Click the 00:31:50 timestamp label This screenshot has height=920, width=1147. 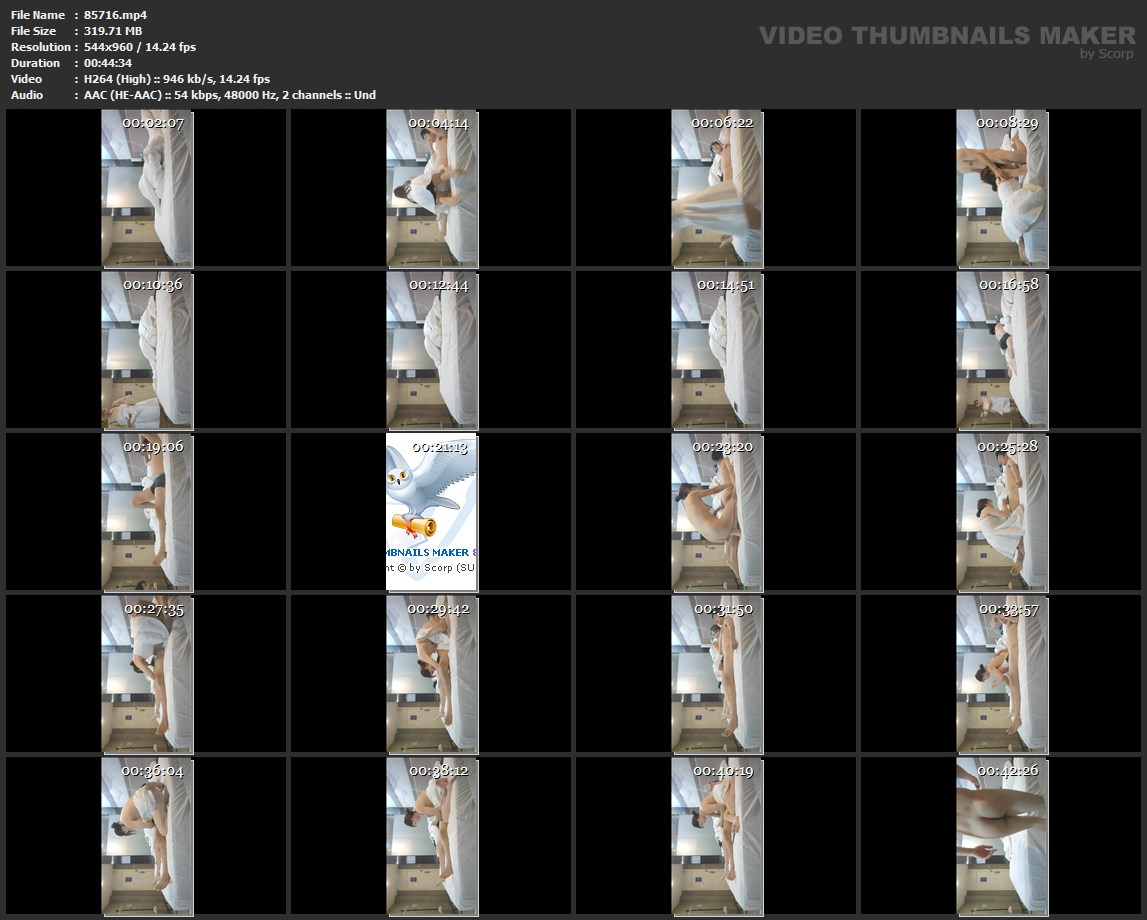click(722, 608)
